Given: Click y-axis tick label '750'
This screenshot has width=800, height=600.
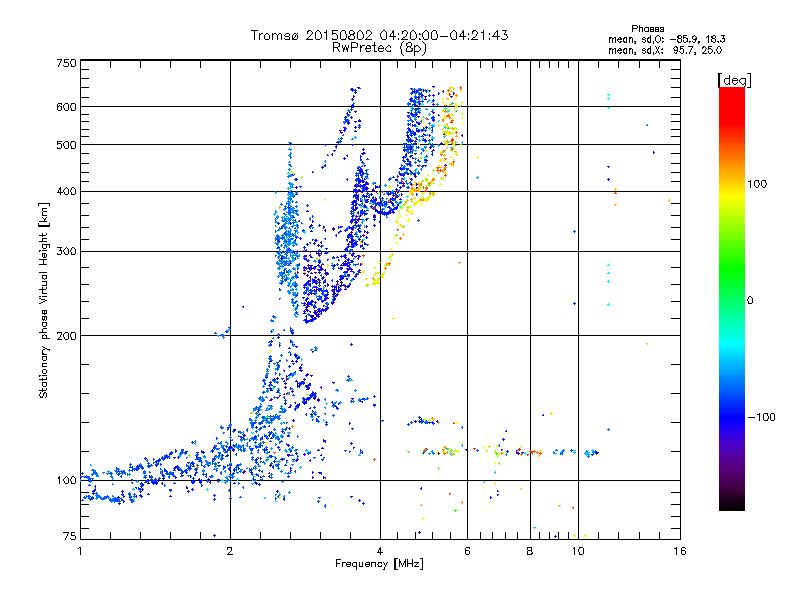Looking at the screenshot, I should click(x=66, y=63).
